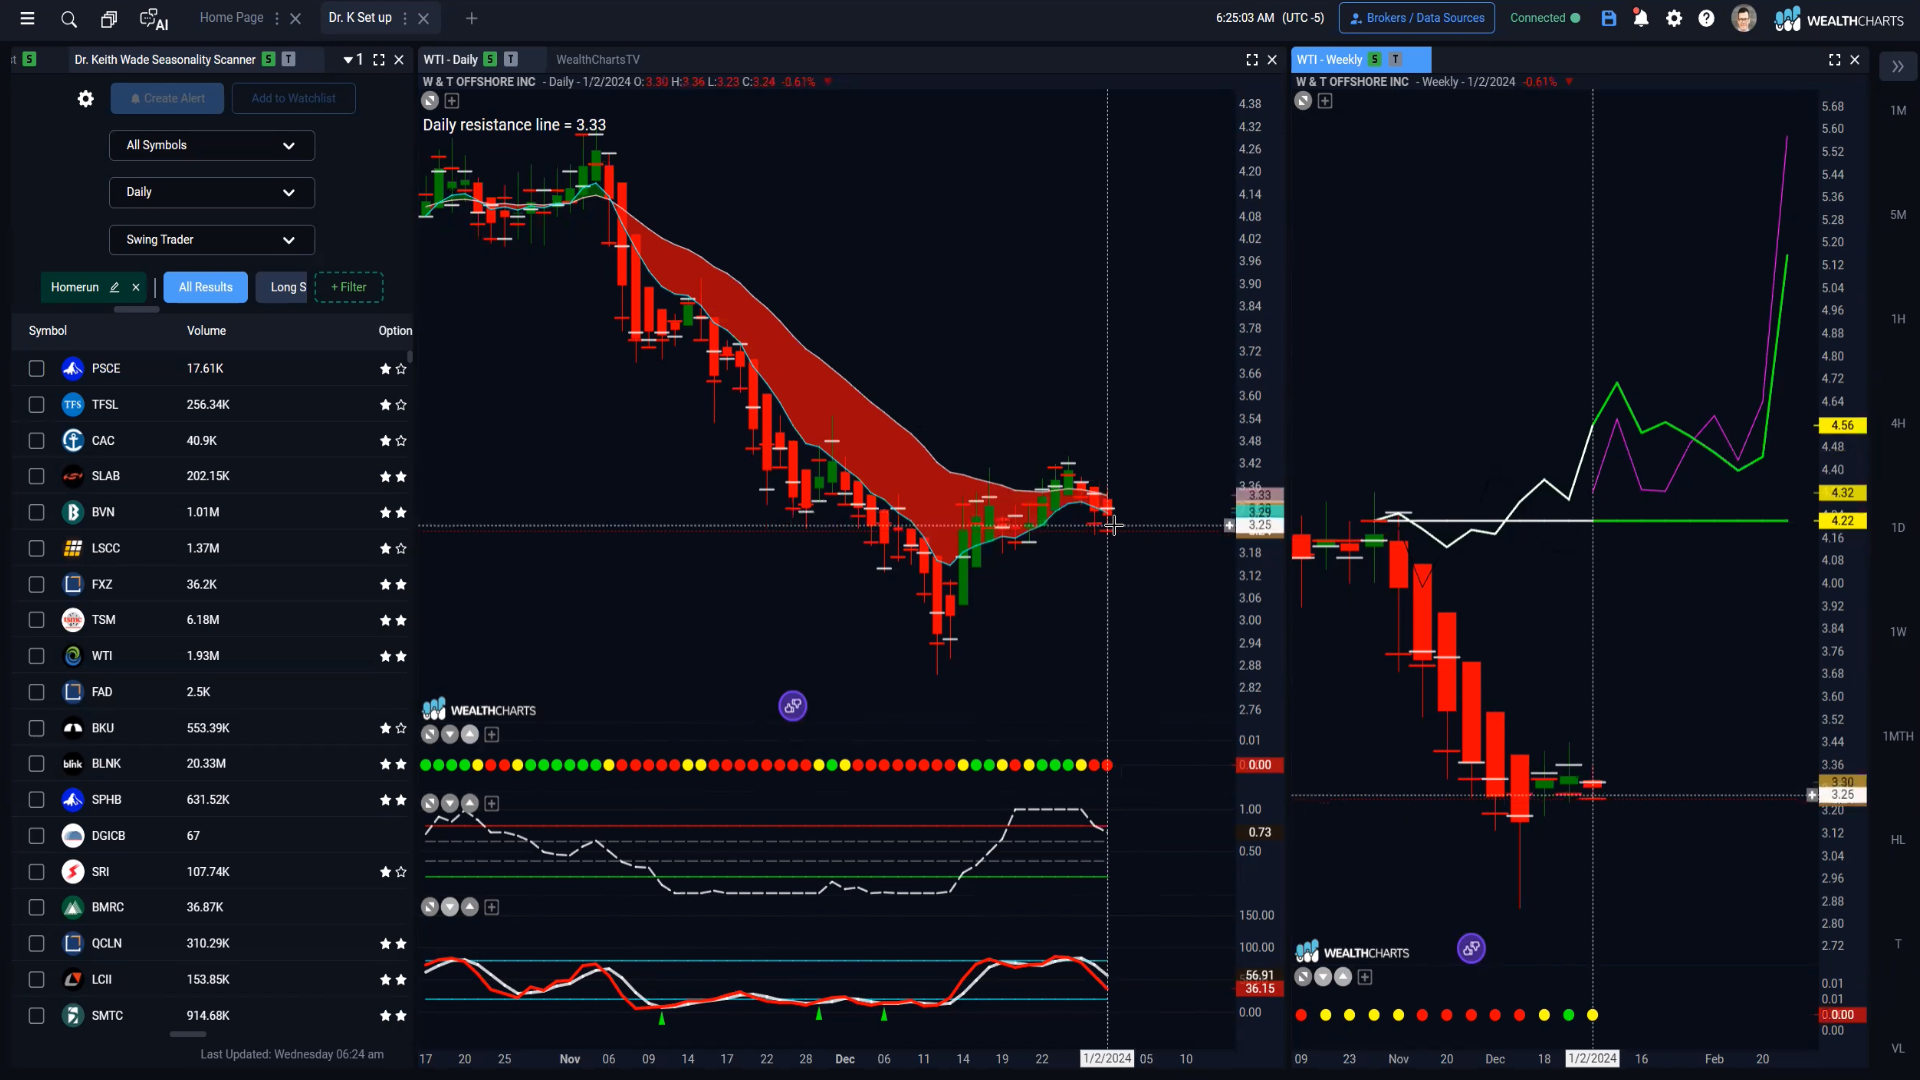Image resolution: width=1920 pixels, height=1080 pixels.
Task: Open help question mark icon
Action: (1707, 18)
